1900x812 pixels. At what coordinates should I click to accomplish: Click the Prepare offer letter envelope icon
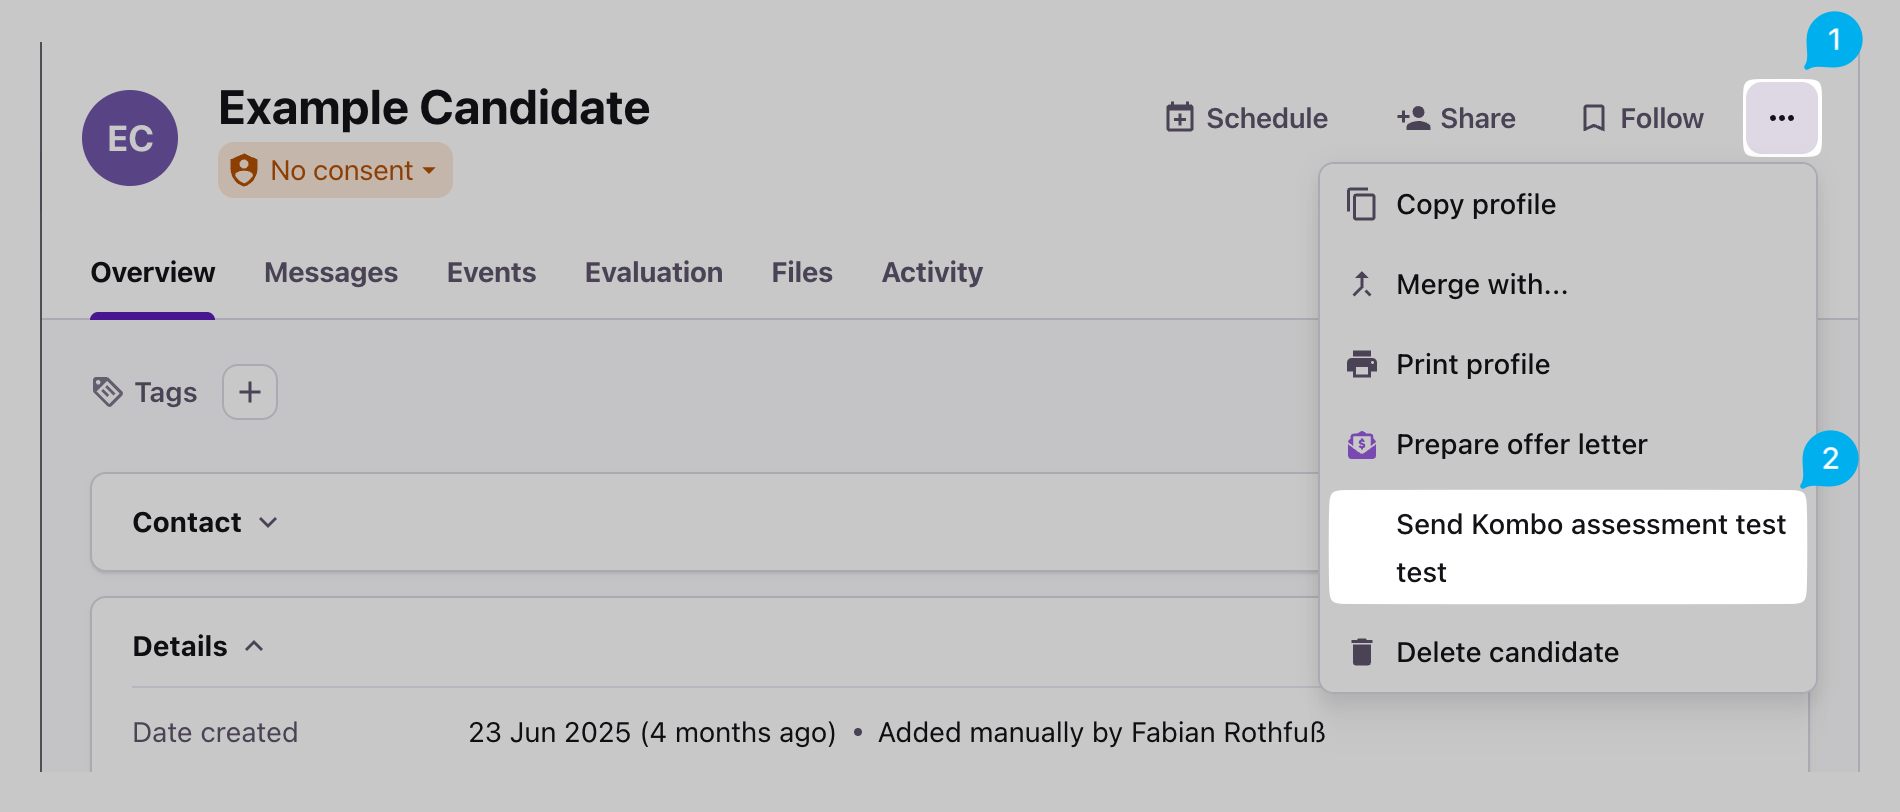(x=1361, y=444)
